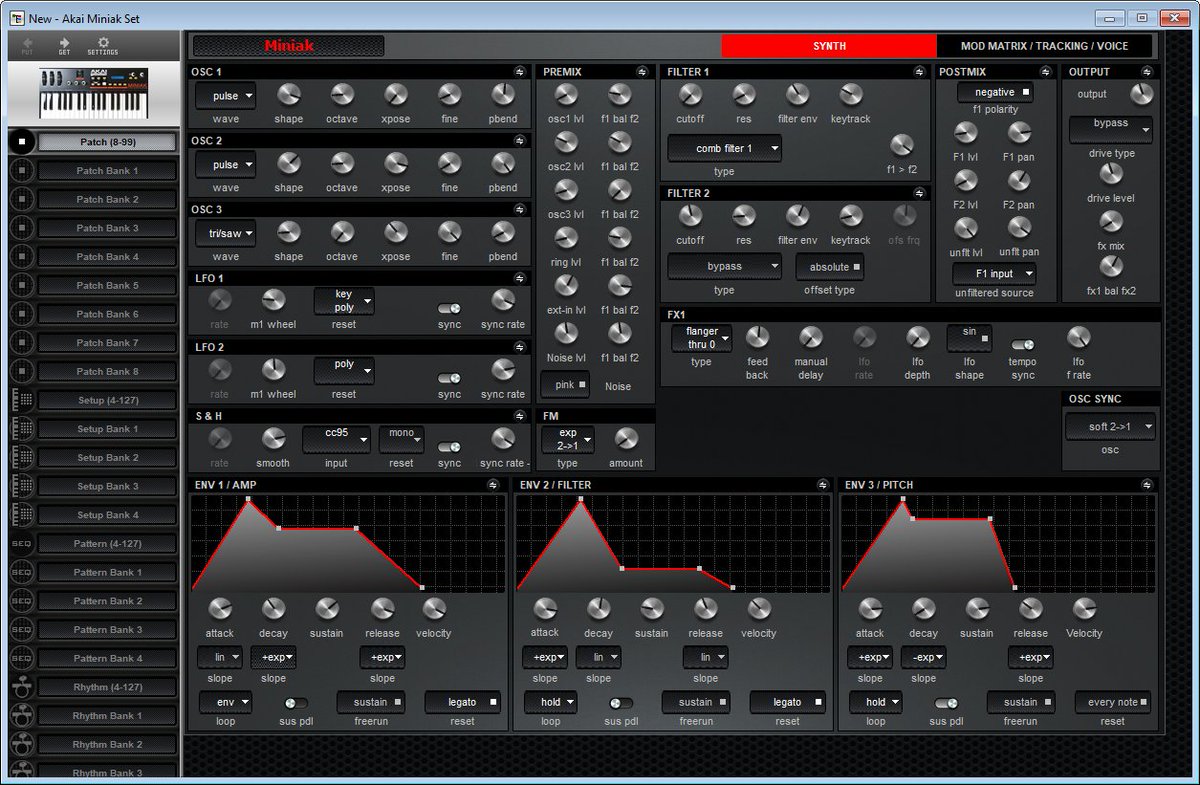The width and height of the screenshot is (1200, 785).
Task: Toggle the negative f1 polarity button
Action: point(995,92)
